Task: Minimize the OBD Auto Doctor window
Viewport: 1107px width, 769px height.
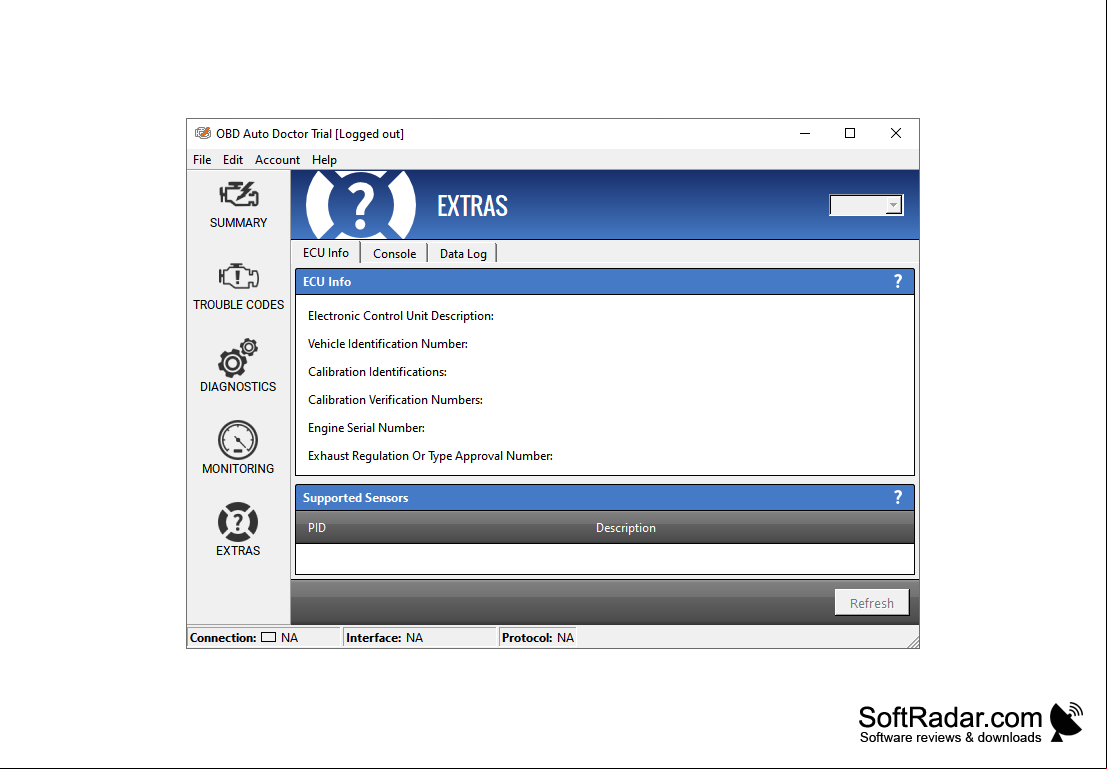Action: click(x=805, y=133)
